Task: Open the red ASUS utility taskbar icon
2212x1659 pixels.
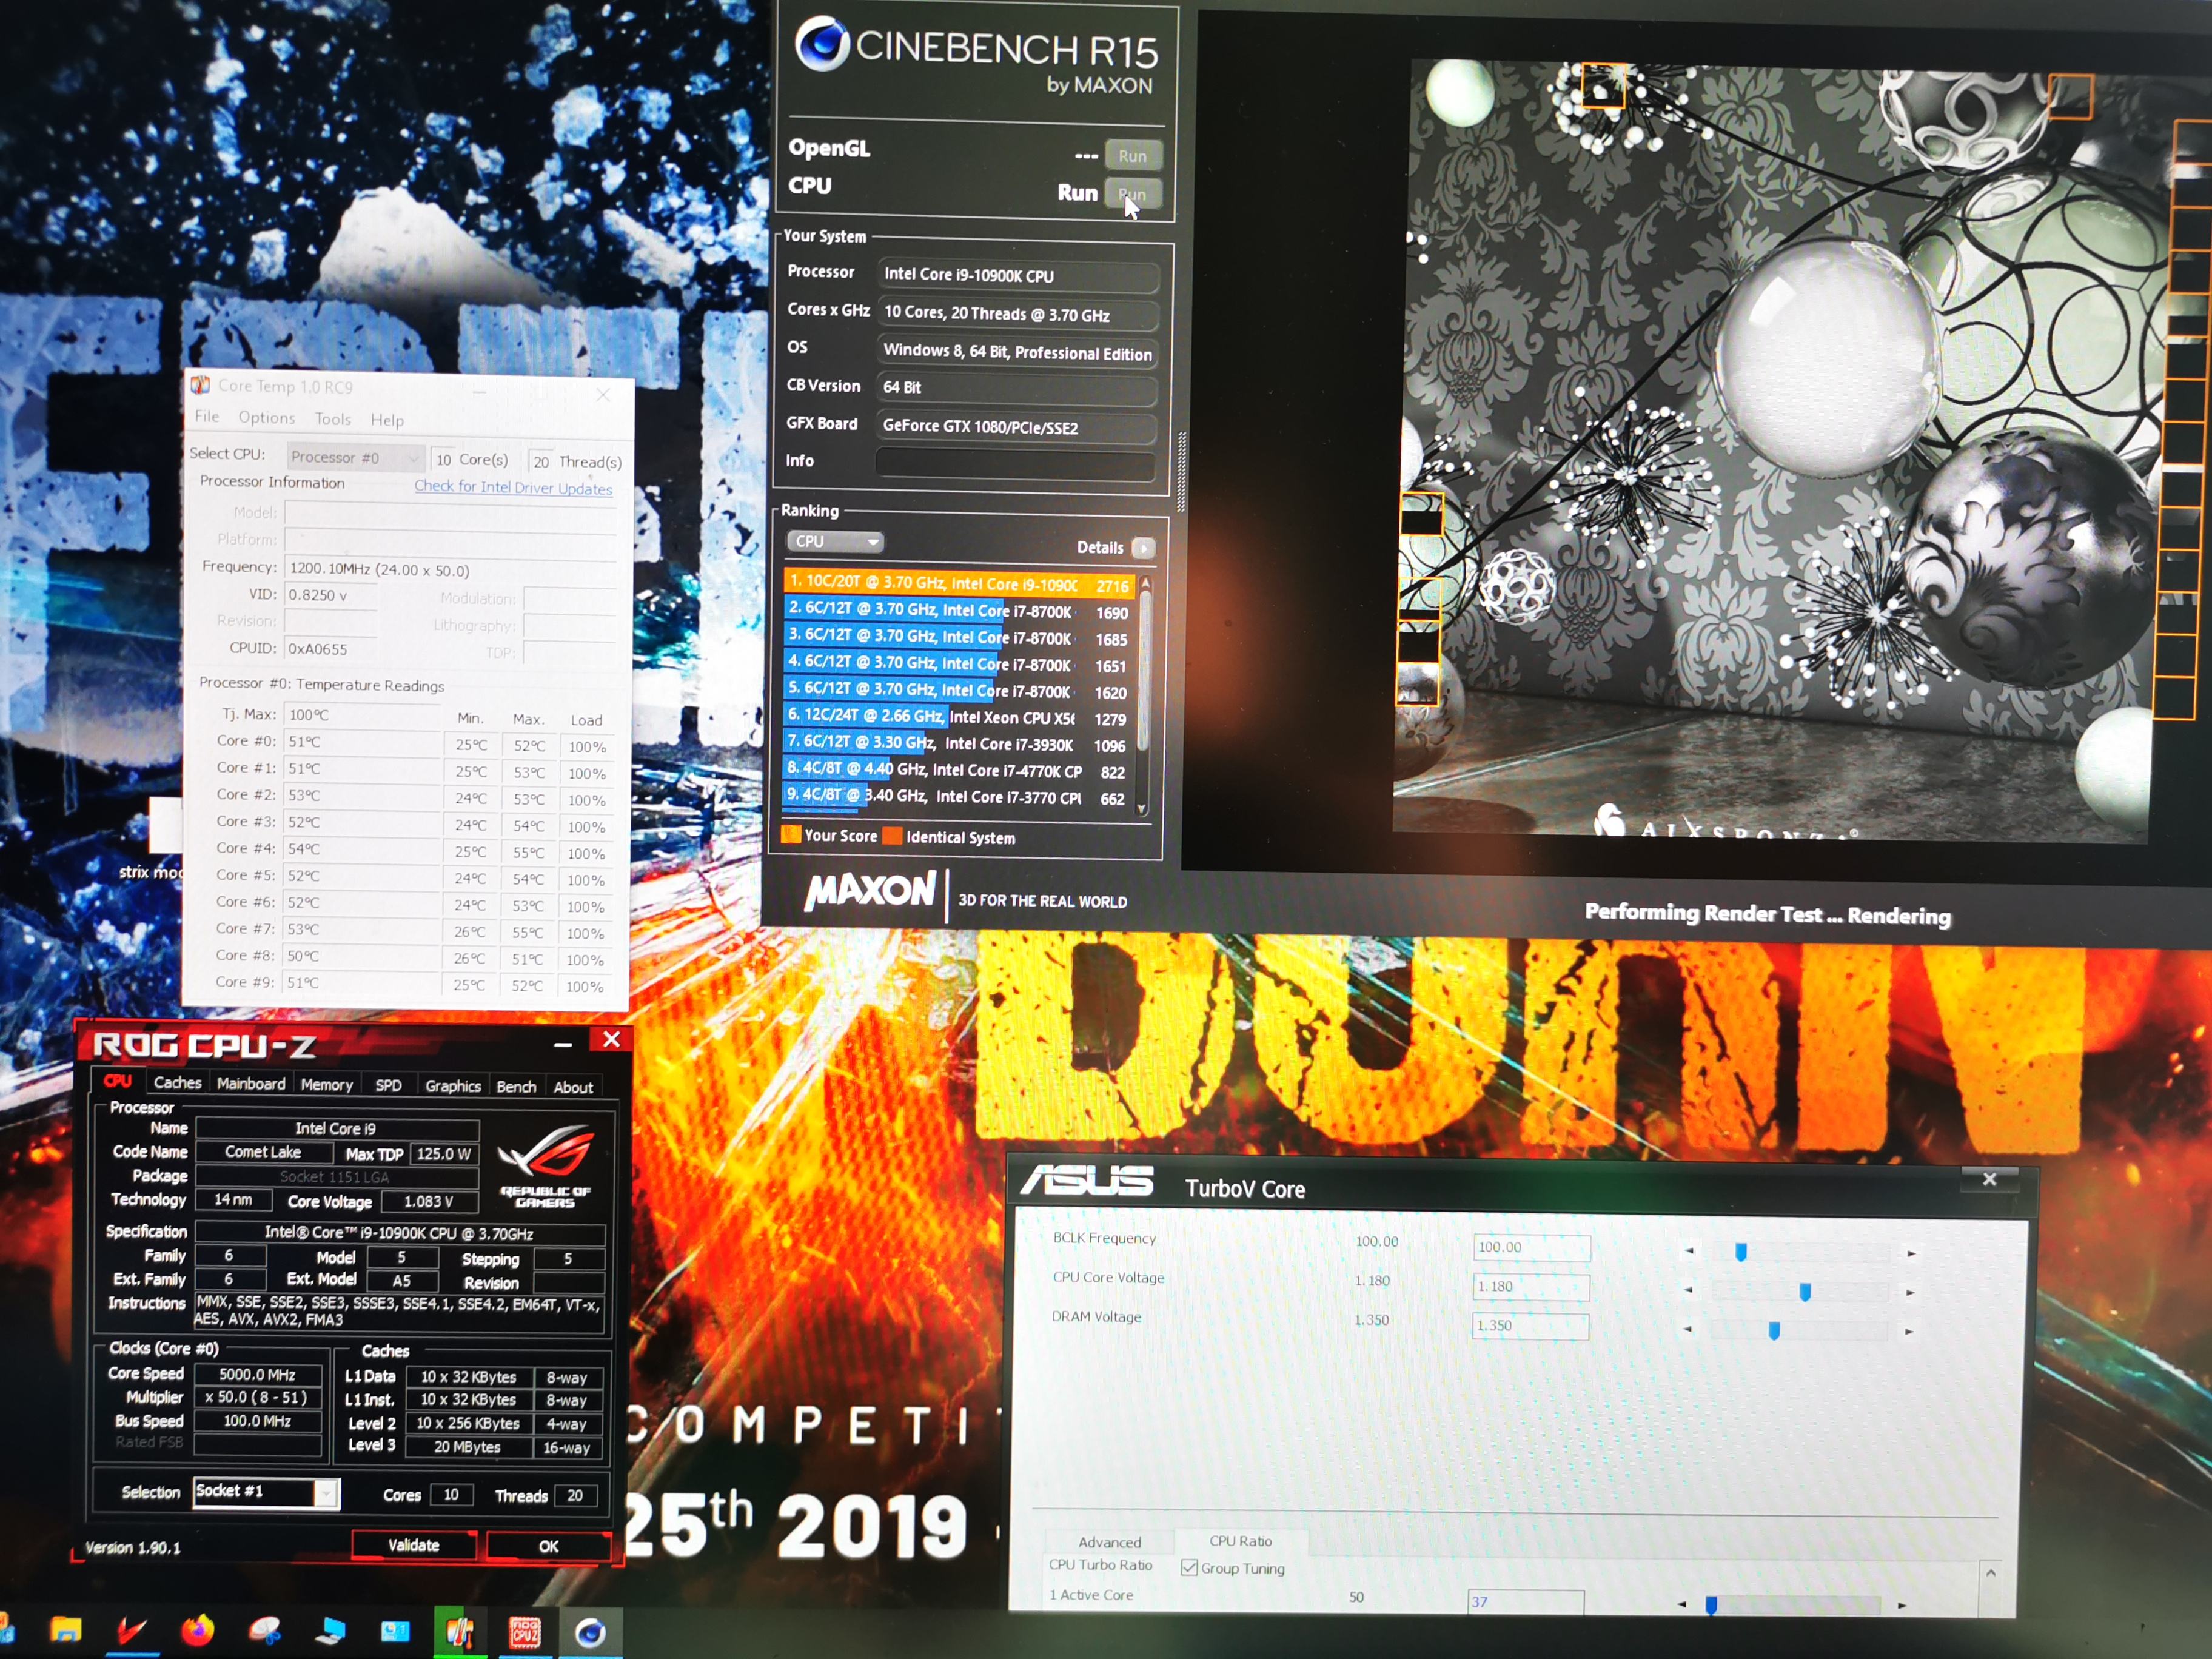Action: tap(131, 1631)
